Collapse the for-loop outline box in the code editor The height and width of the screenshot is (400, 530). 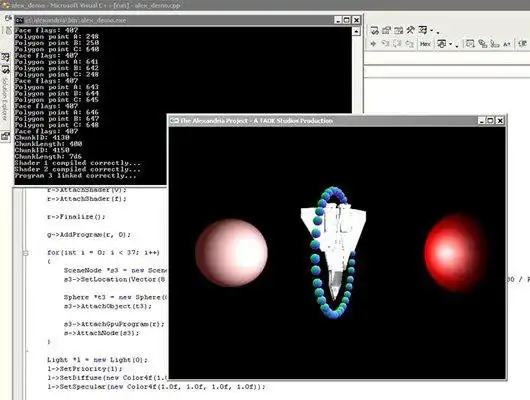click(26, 253)
